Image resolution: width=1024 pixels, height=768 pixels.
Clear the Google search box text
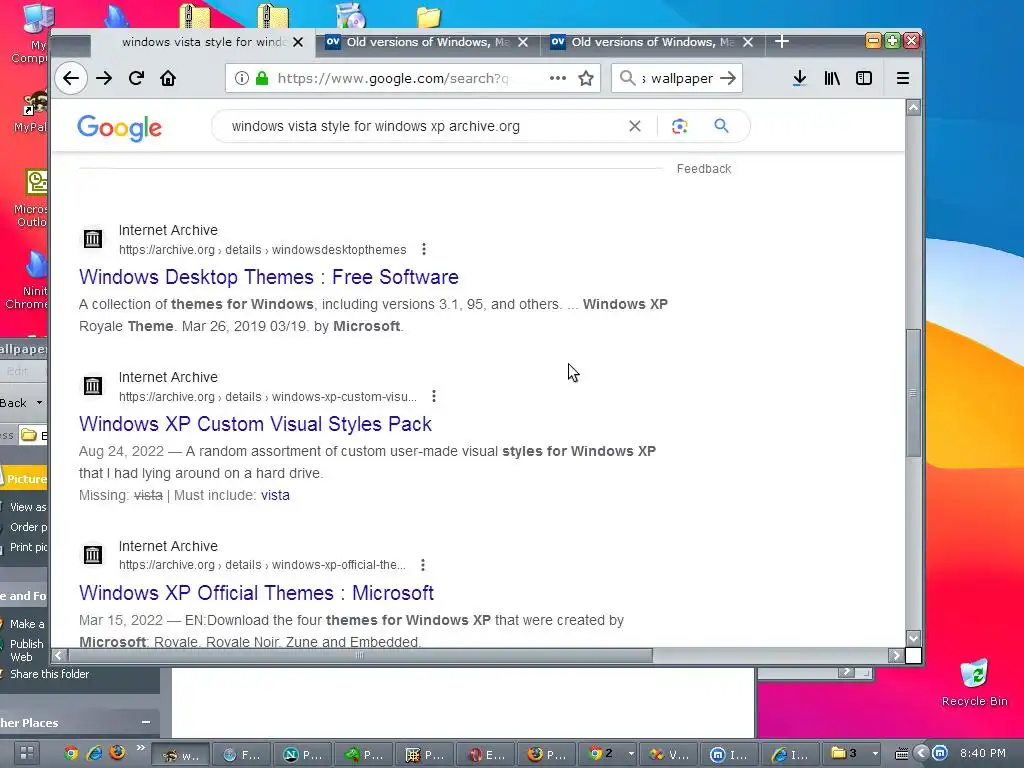[635, 126]
